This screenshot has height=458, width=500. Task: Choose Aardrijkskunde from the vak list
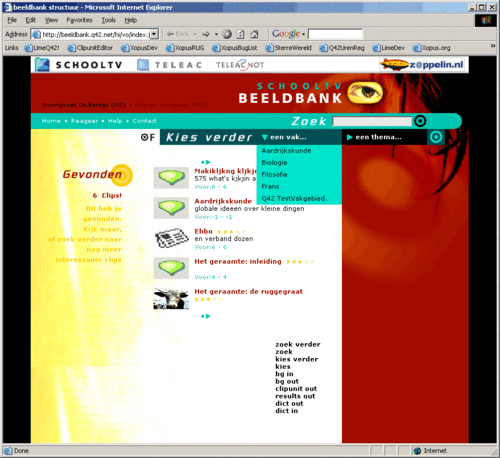click(x=286, y=151)
